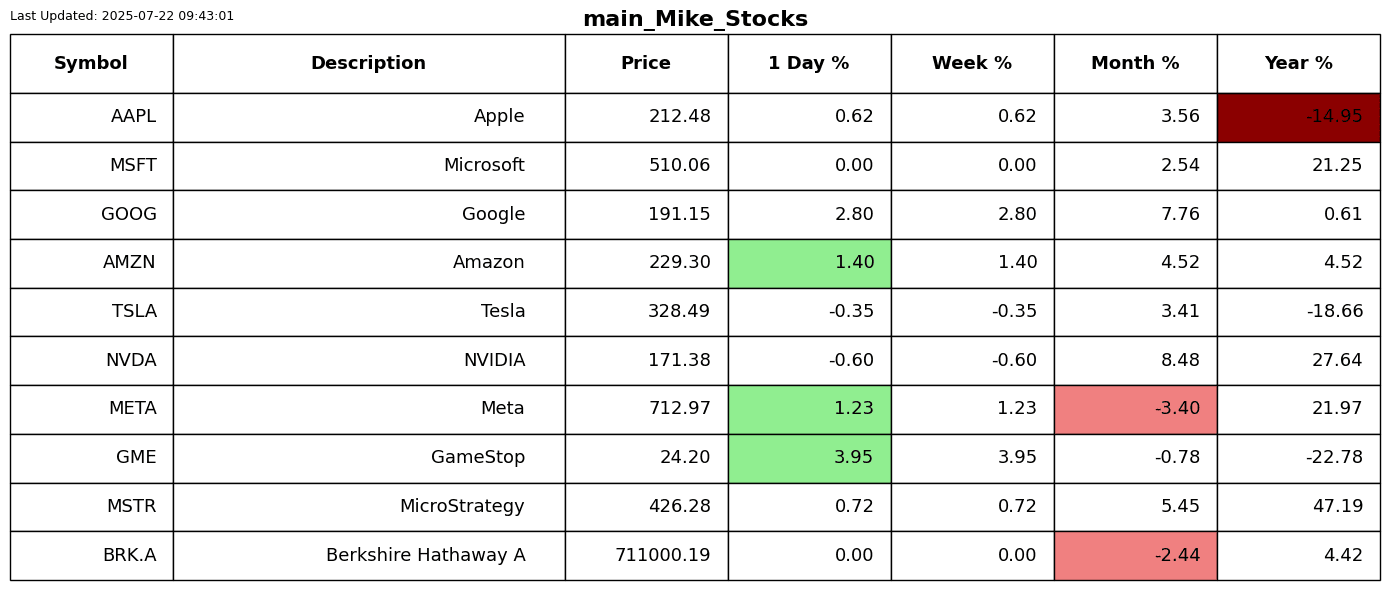Select the Price column header
Screen dimensions: 1390x590
646,64
